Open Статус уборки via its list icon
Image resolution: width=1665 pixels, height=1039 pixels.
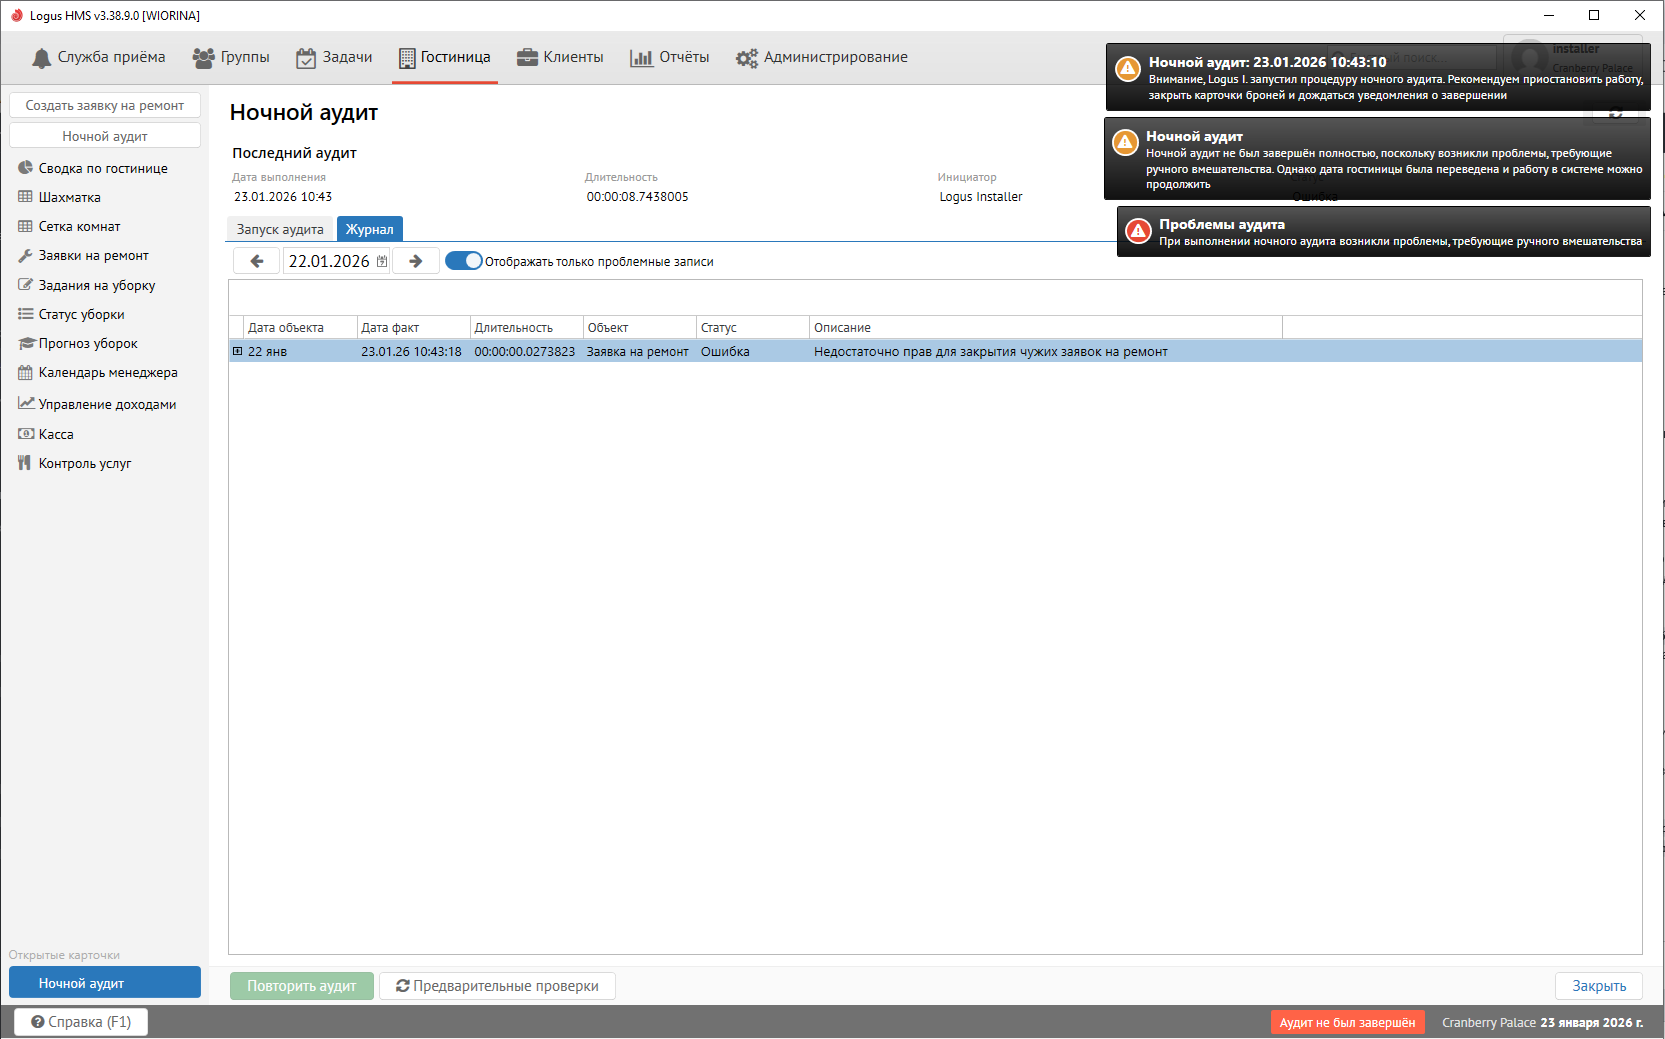26,314
